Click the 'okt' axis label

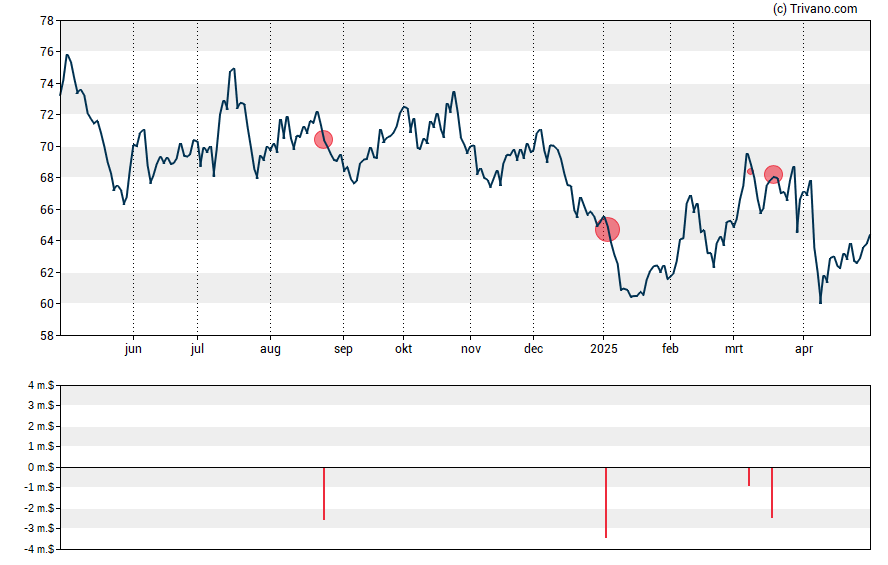[404, 348]
